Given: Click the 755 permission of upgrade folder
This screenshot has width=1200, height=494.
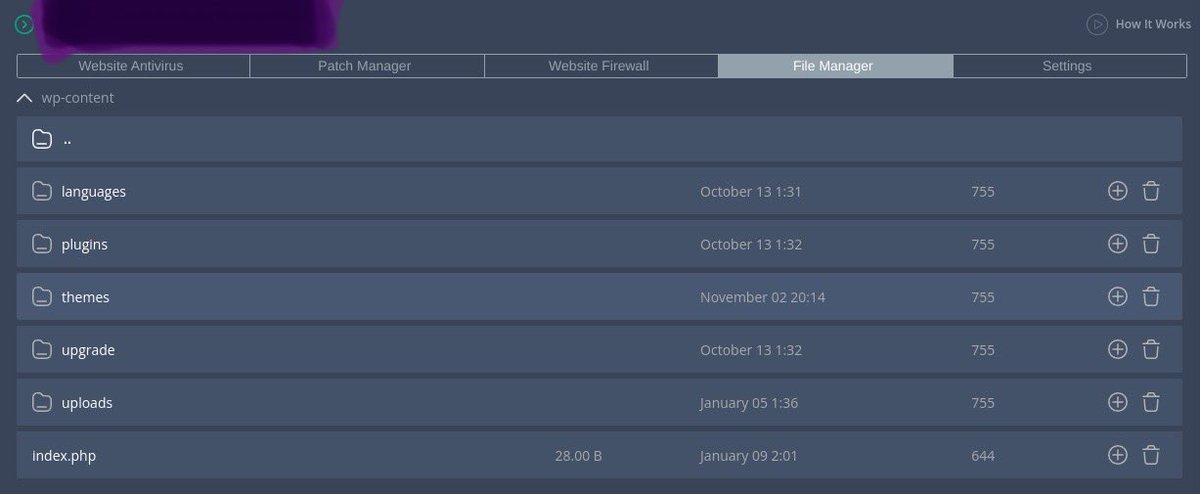Looking at the screenshot, I should click(983, 350).
